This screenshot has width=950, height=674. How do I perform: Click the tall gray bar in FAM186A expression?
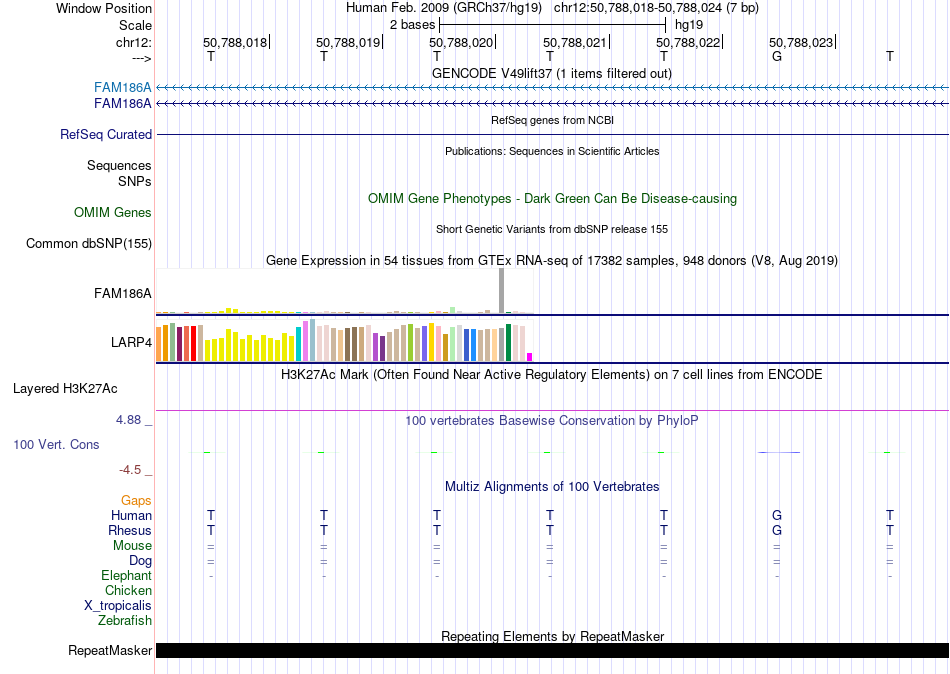(502, 291)
